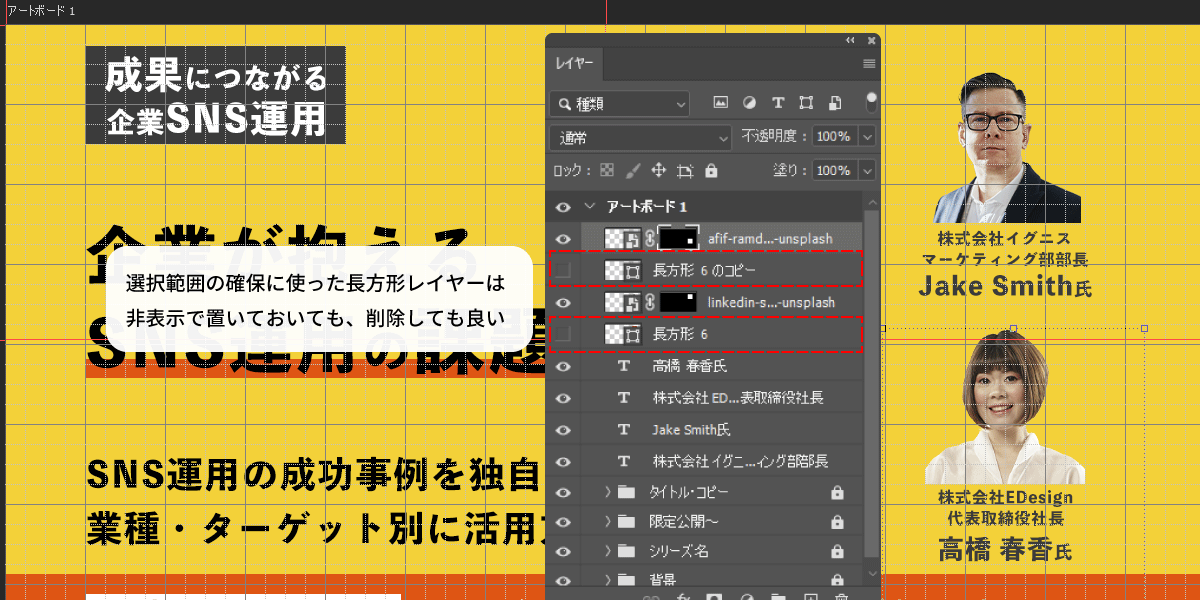Click the 長方形 6 shape layer thumbnail

[x=623, y=334]
